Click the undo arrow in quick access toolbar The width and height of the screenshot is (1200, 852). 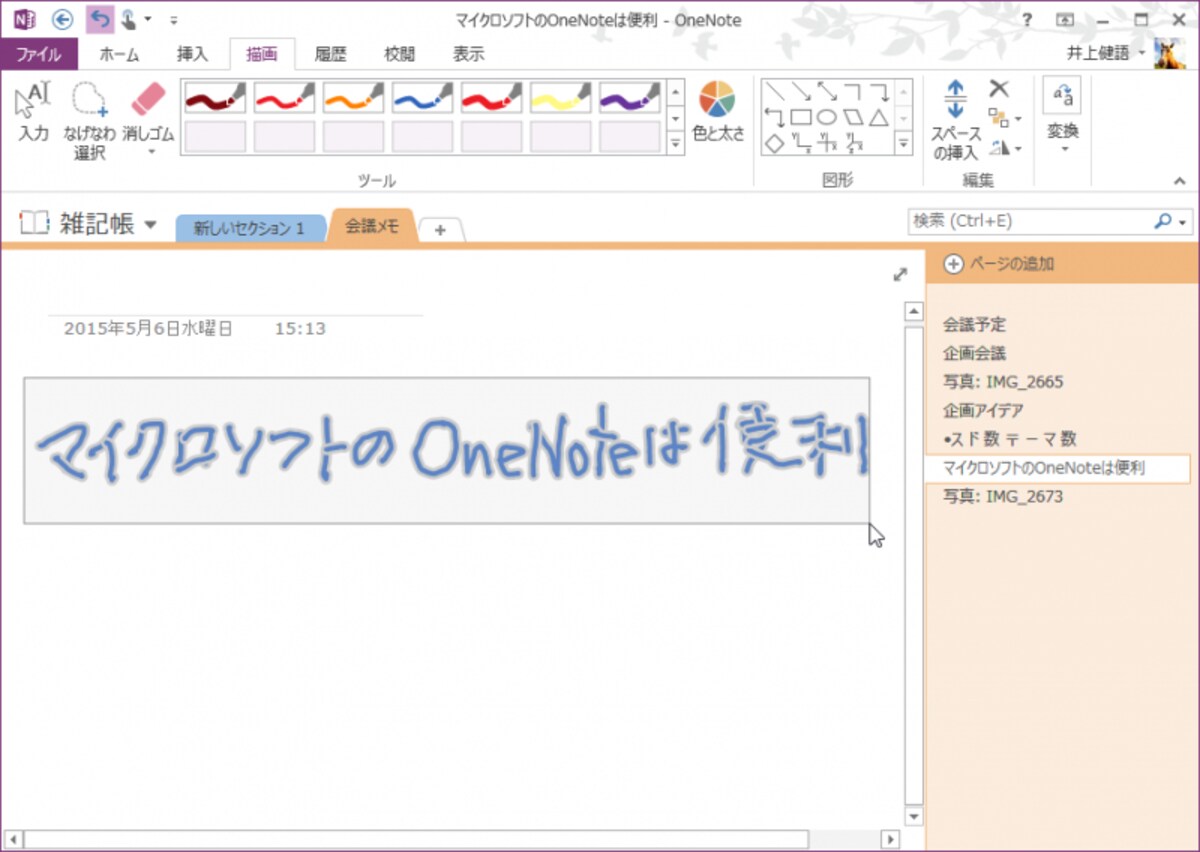point(100,19)
